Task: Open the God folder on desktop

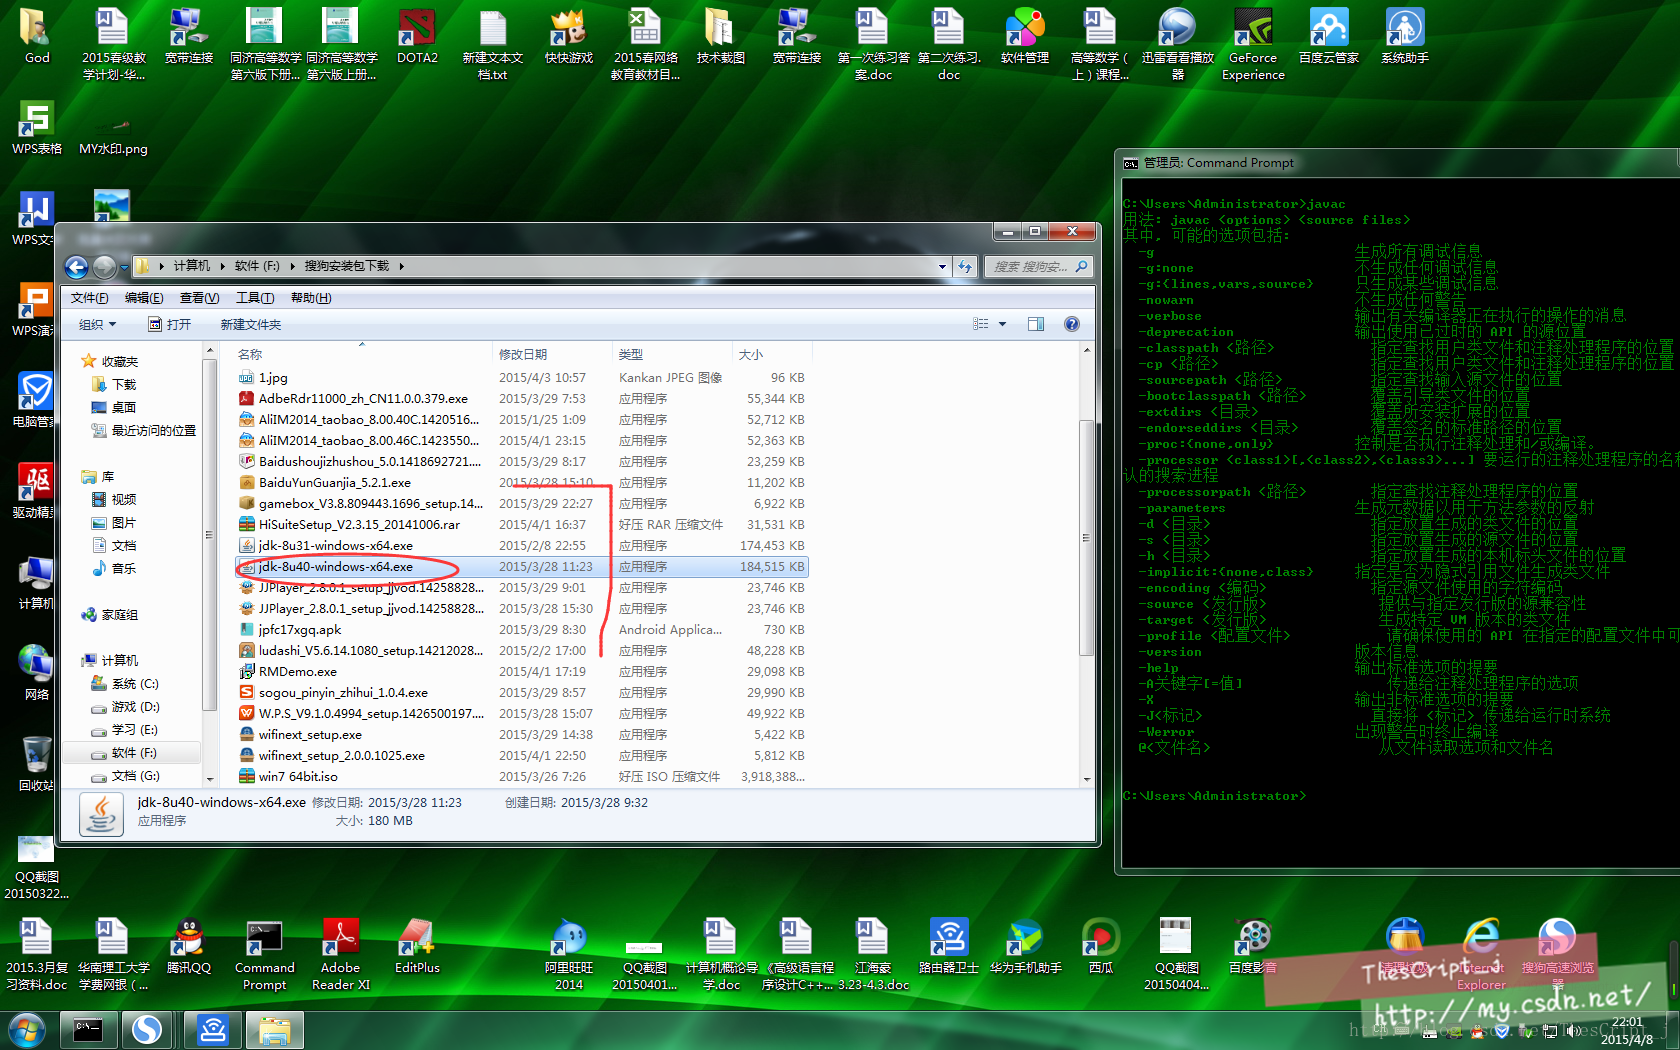Action: (37, 36)
